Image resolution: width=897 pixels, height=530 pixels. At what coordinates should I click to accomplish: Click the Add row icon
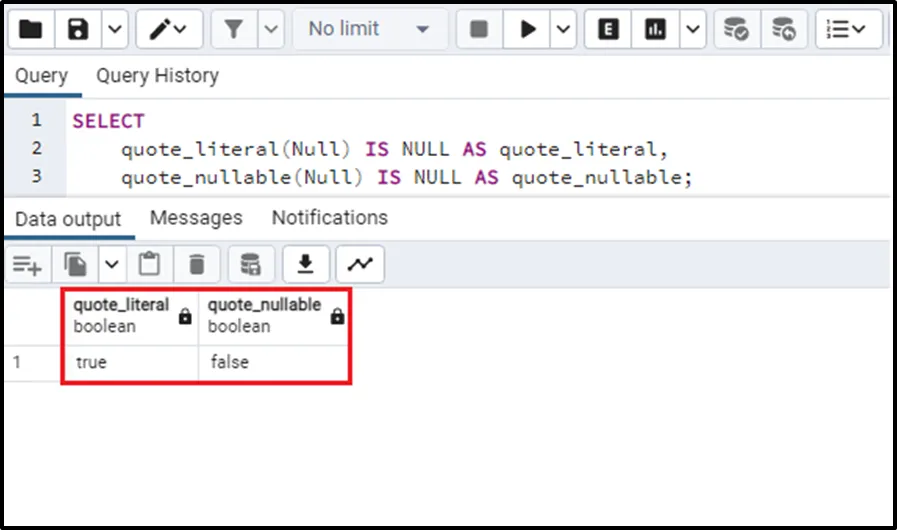click(27, 264)
